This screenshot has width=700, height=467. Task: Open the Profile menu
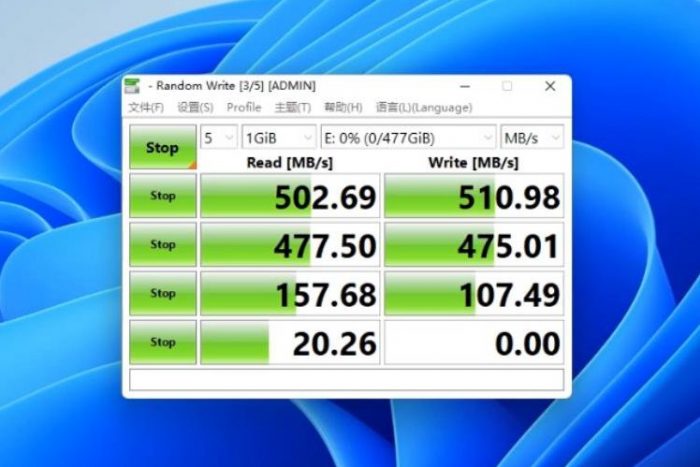pos(243,107)
